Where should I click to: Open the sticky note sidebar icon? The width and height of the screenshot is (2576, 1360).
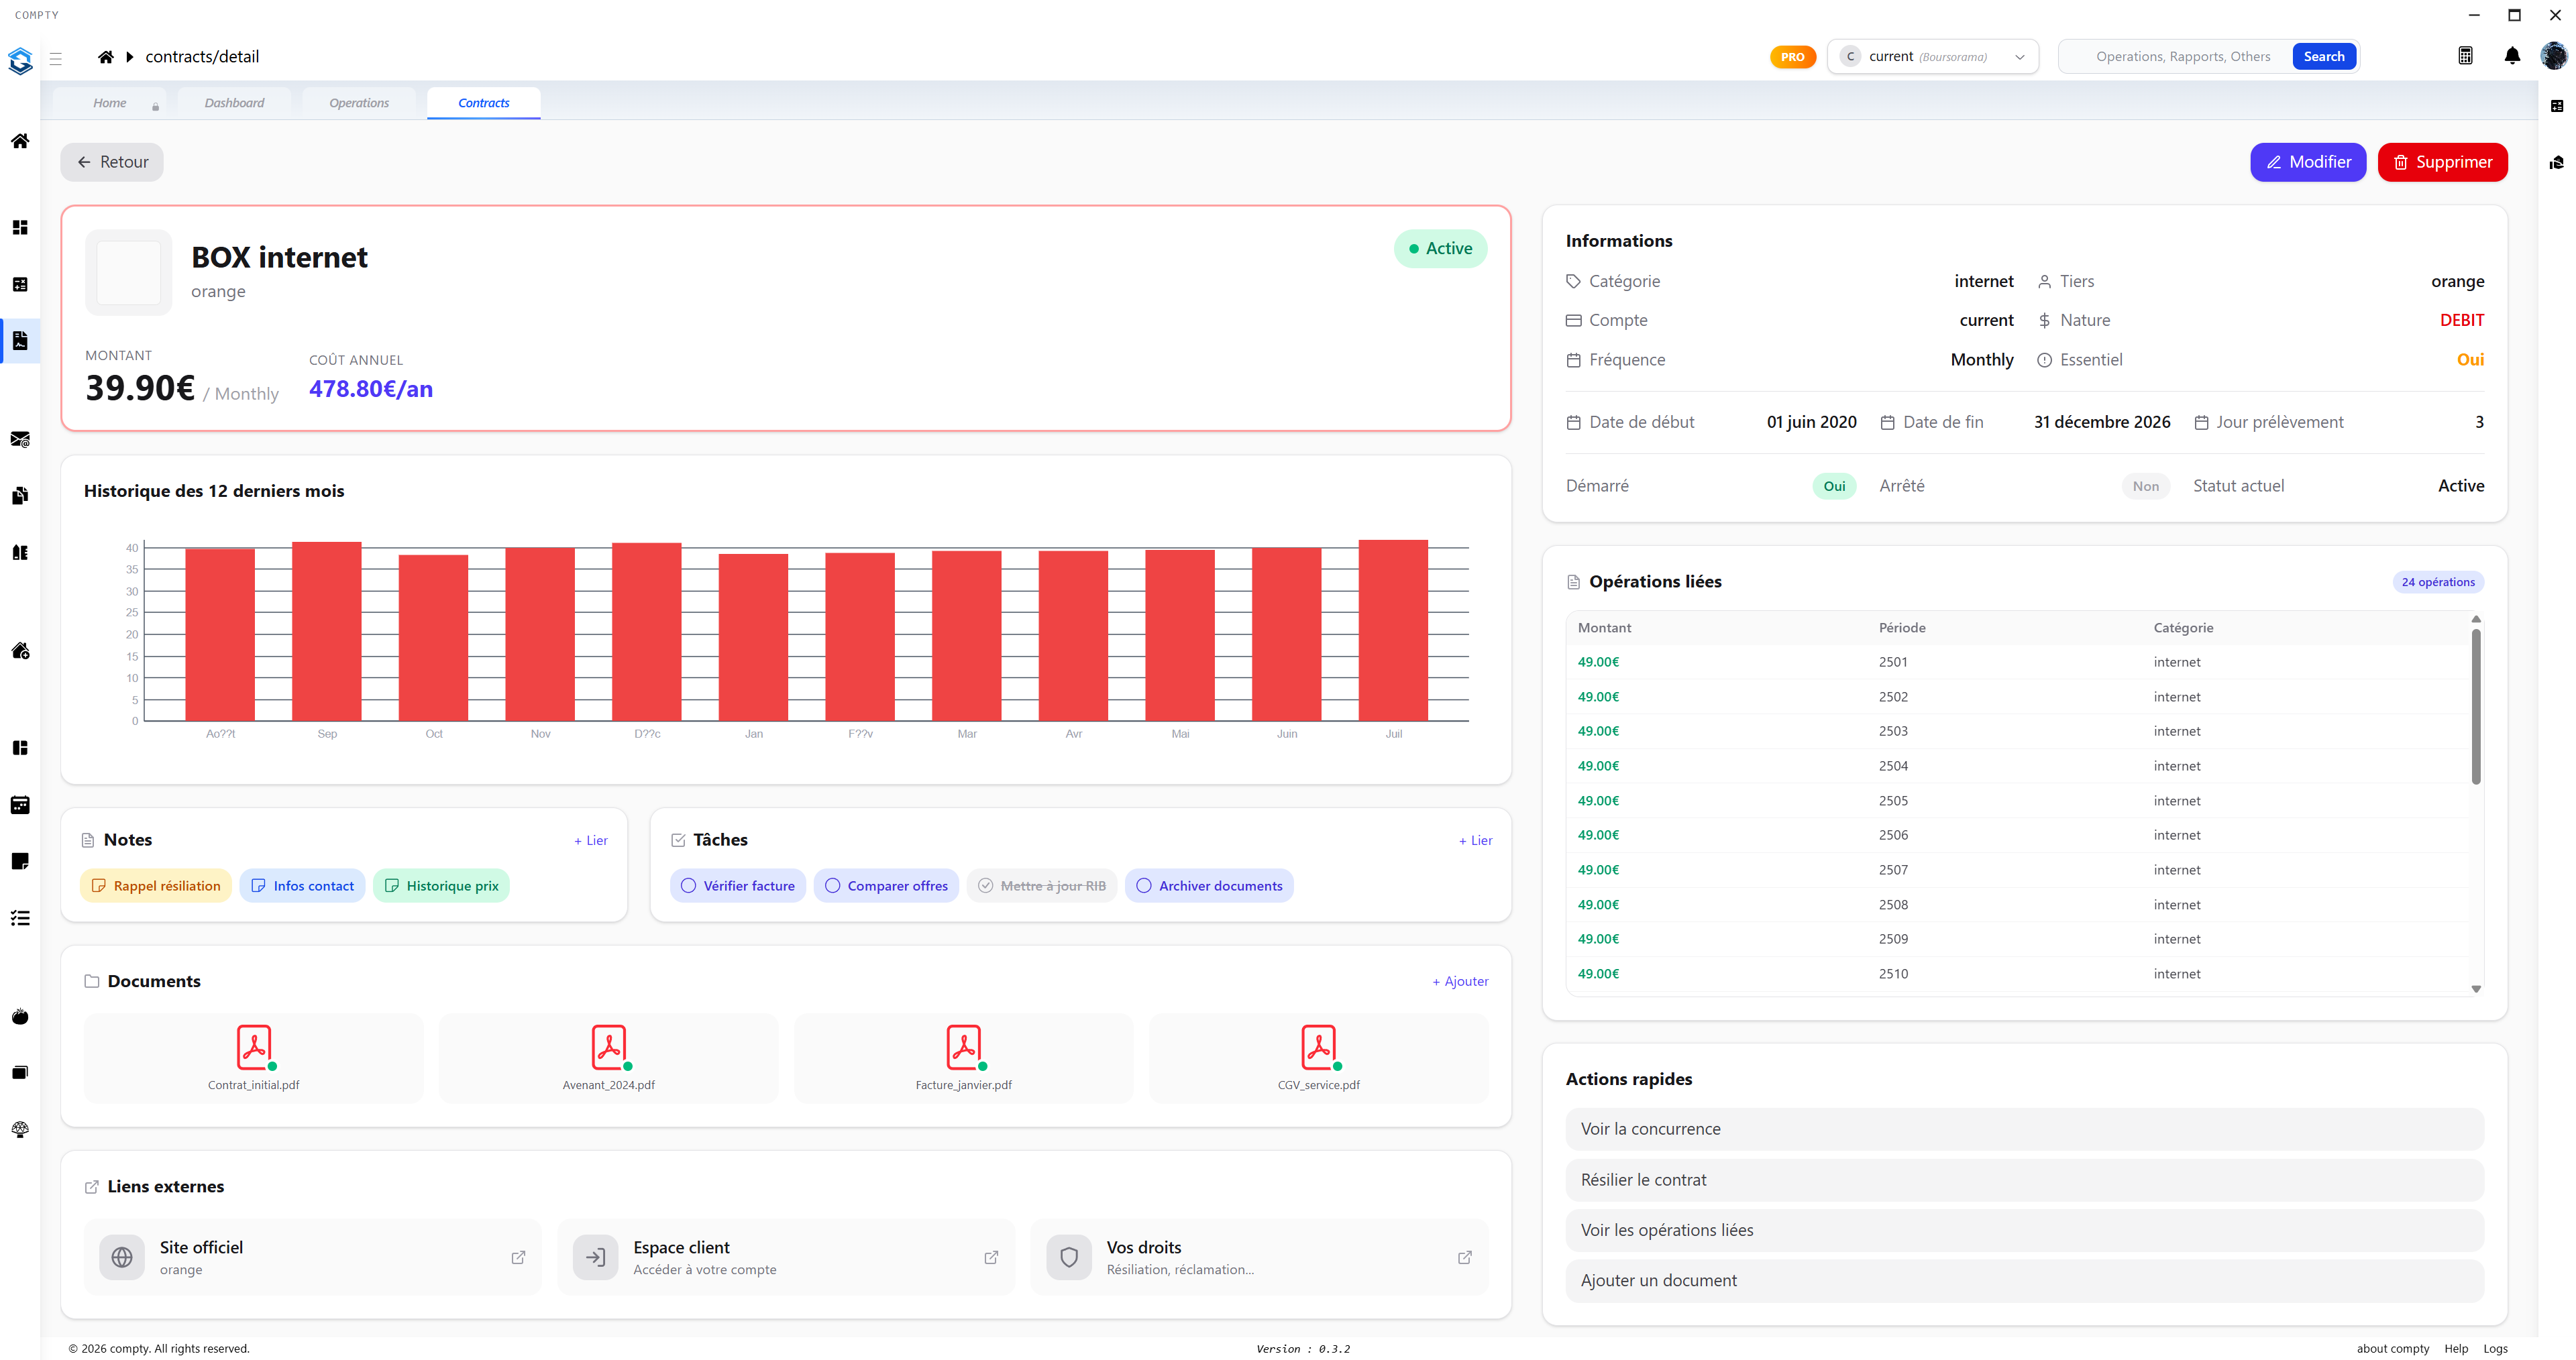[20, 861]
